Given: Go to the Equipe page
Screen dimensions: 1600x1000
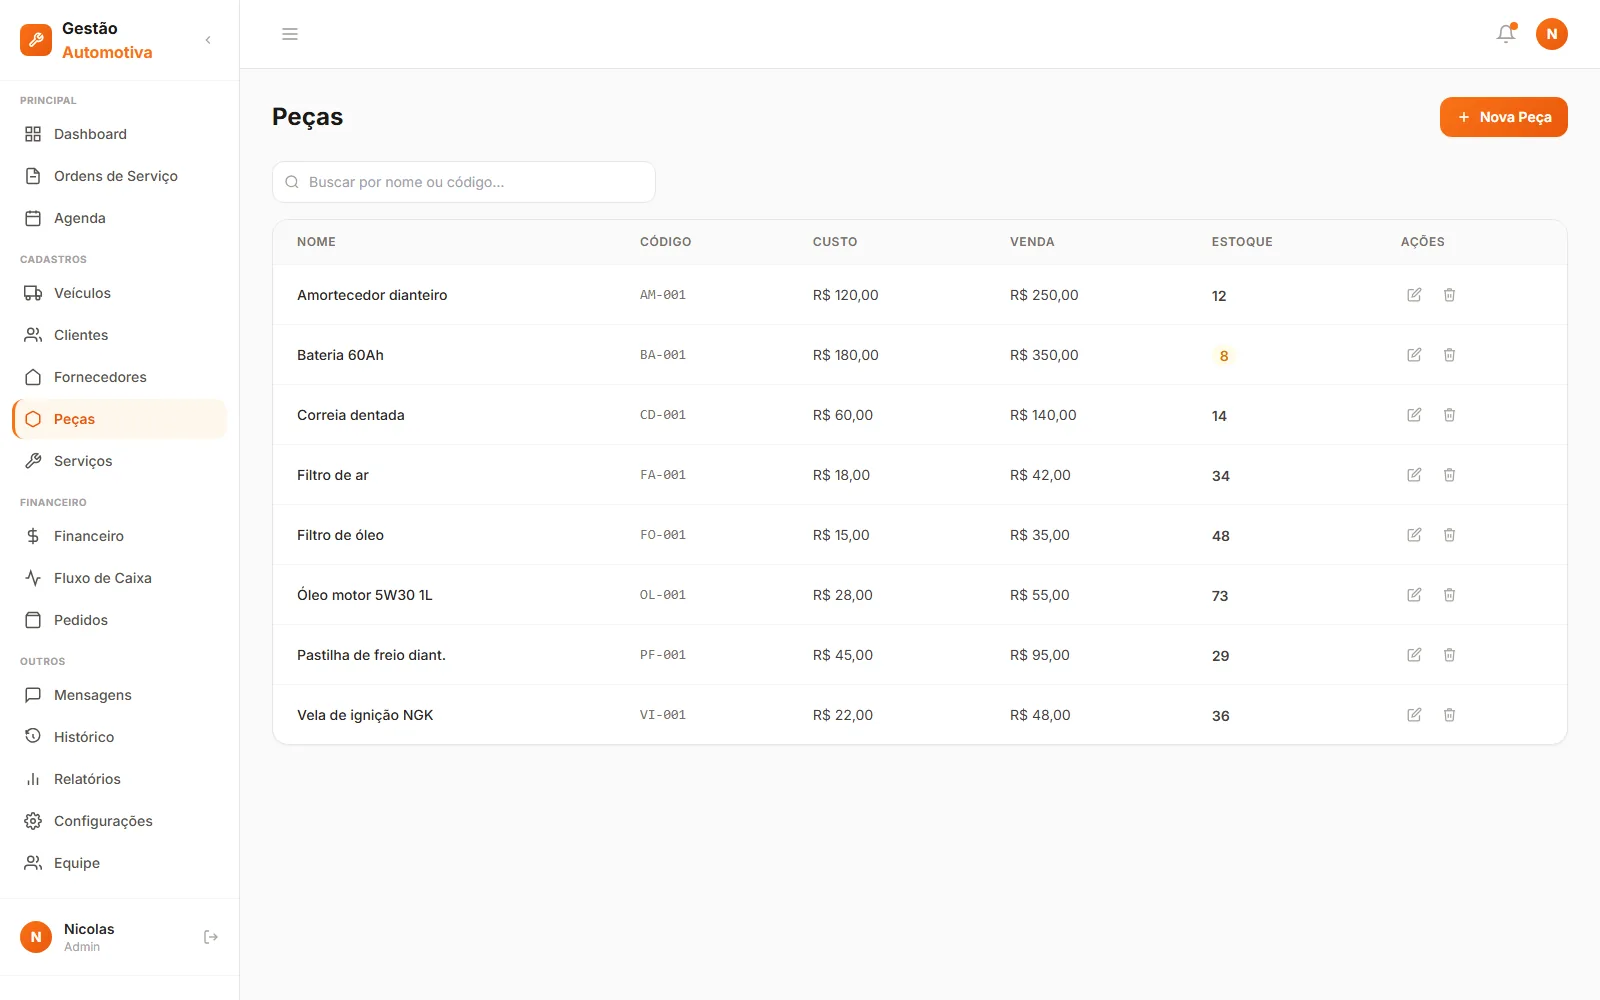Looking at the screenshot, I should (120, 863).
